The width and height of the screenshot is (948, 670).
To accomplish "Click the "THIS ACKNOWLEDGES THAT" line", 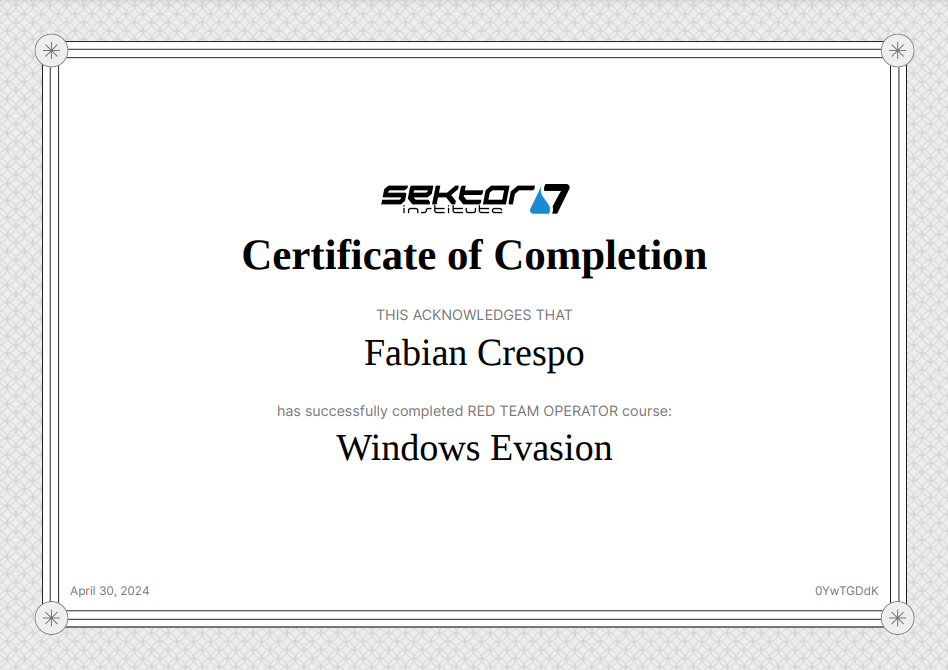I will pos(474,315).
